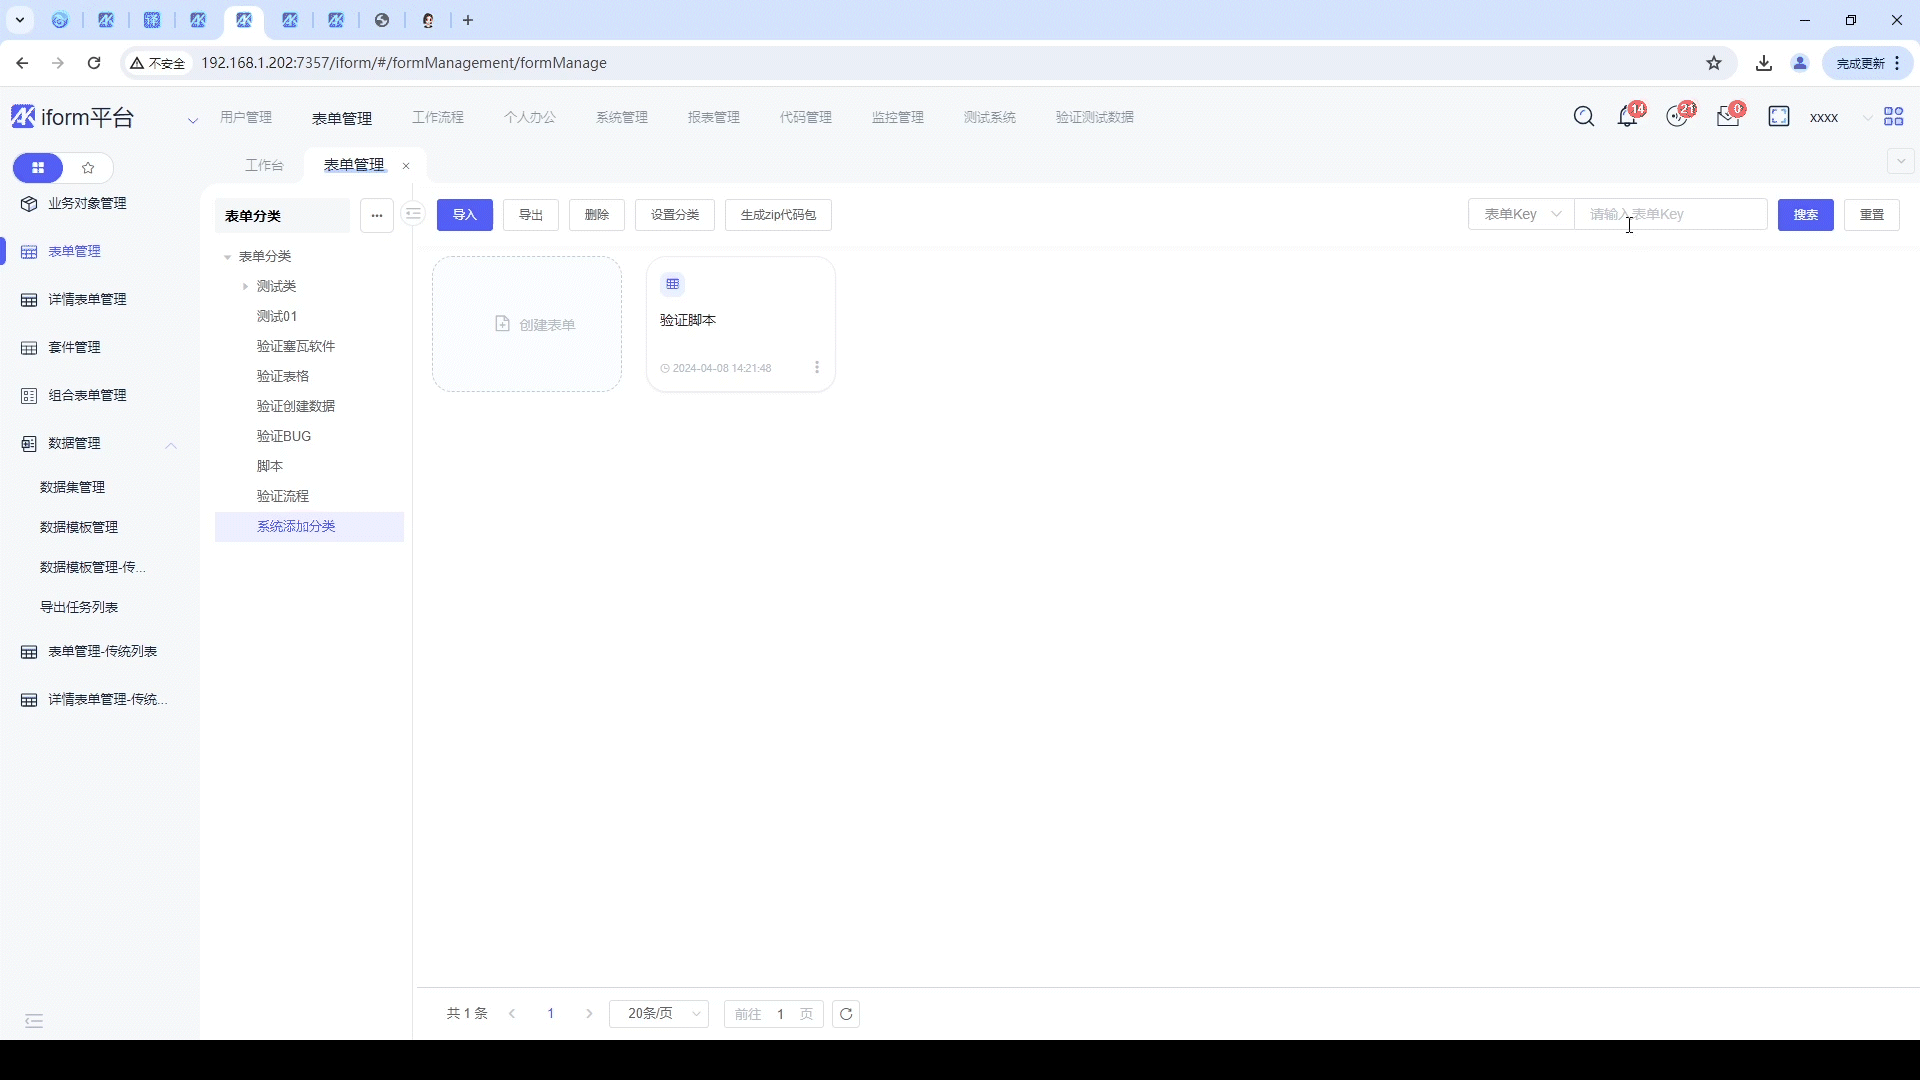Collapse the left sidebar using bottom icon

point(34,1021)
